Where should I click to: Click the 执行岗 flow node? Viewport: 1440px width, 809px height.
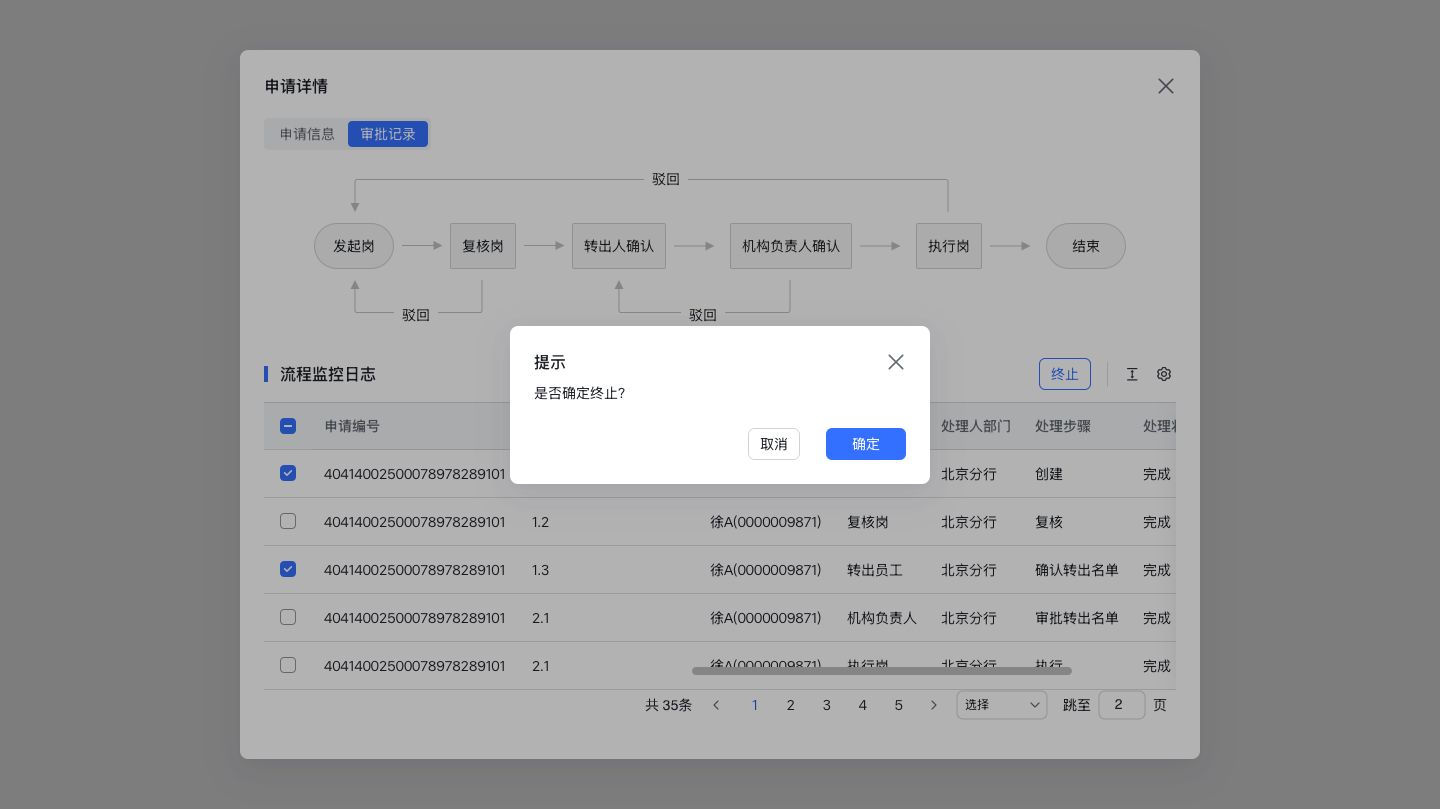pos(949,246)
